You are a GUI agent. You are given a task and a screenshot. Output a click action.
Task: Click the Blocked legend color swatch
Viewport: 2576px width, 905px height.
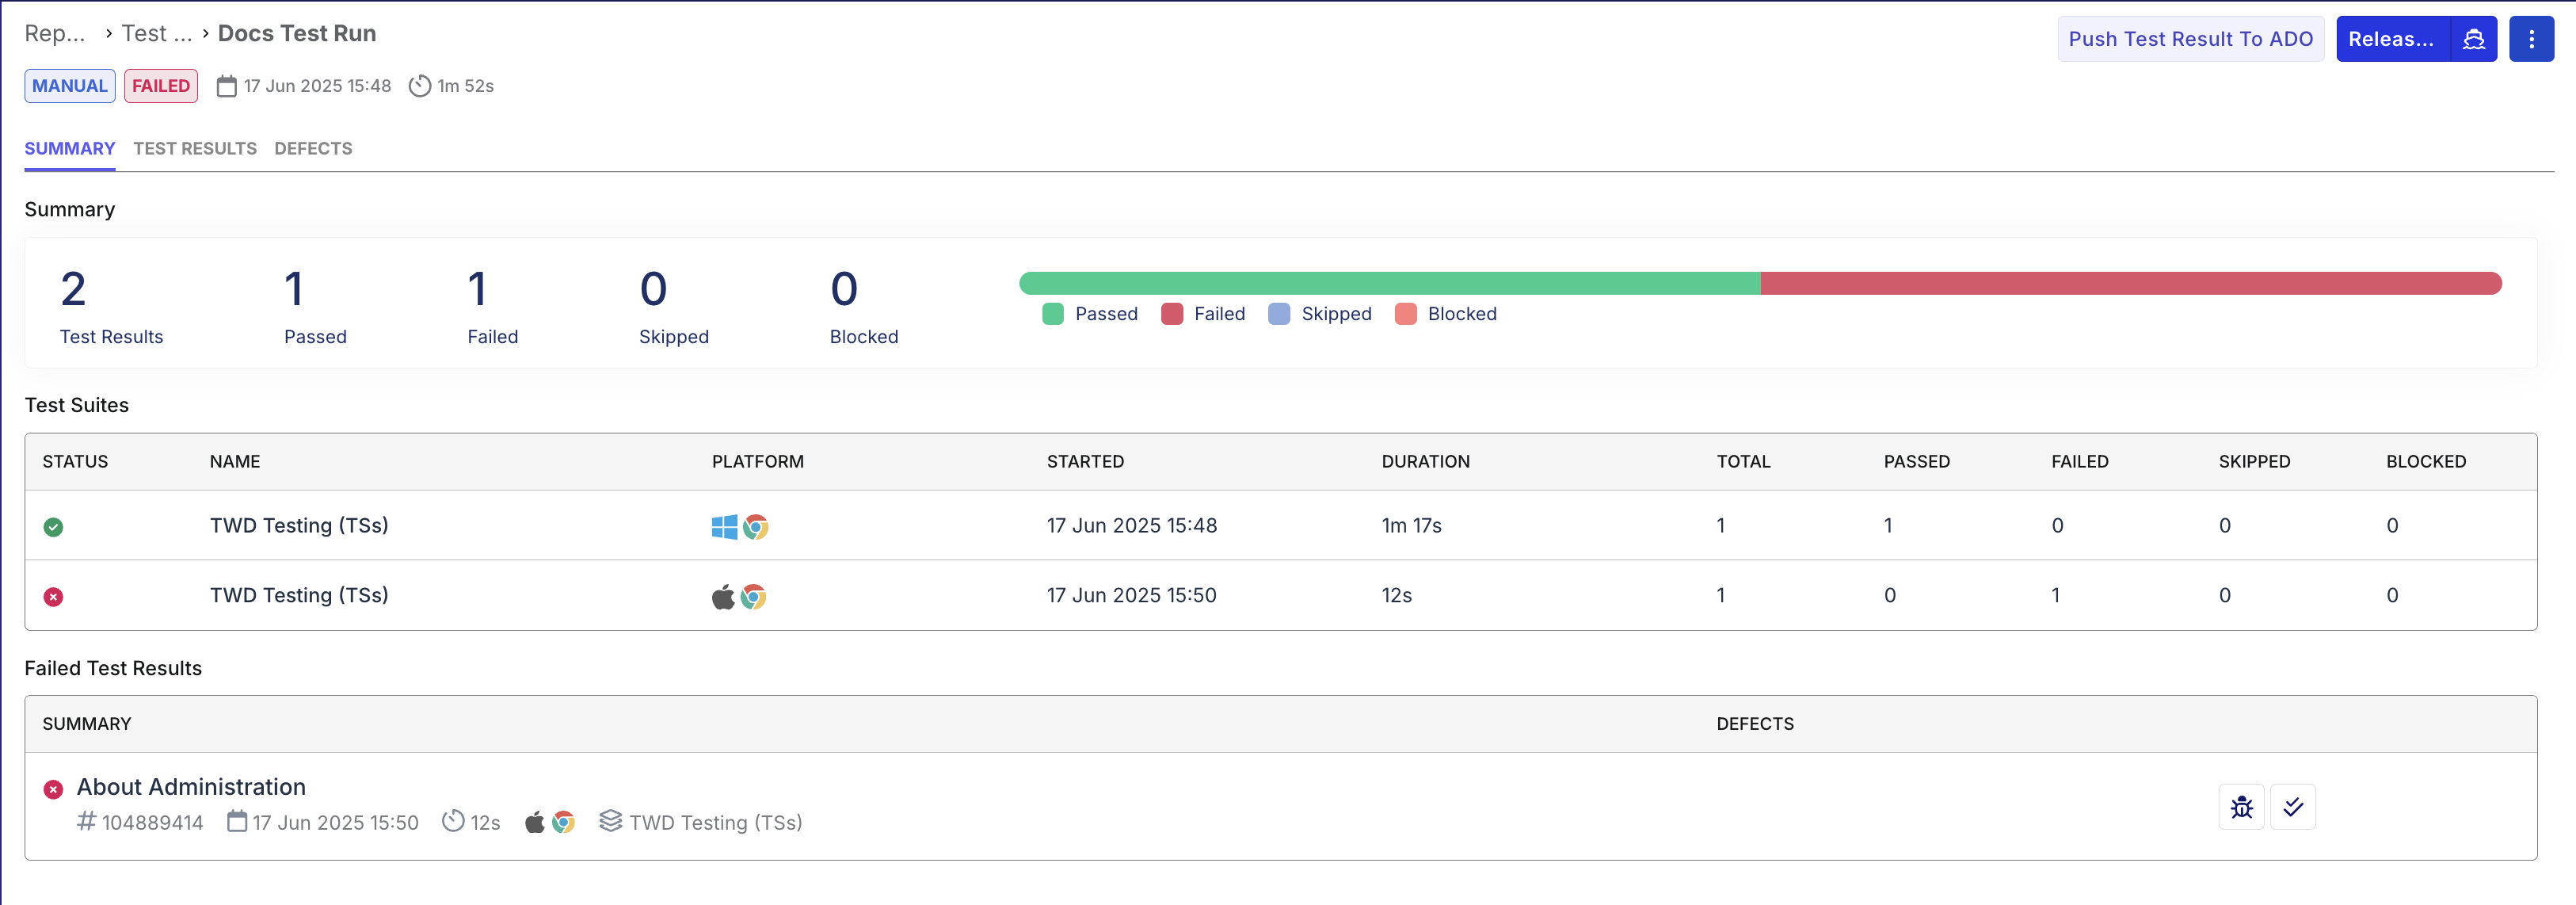(1406, 314)
